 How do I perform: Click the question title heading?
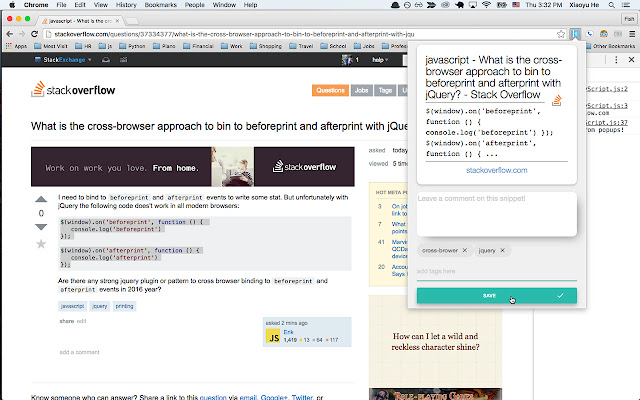pos(220,126)
